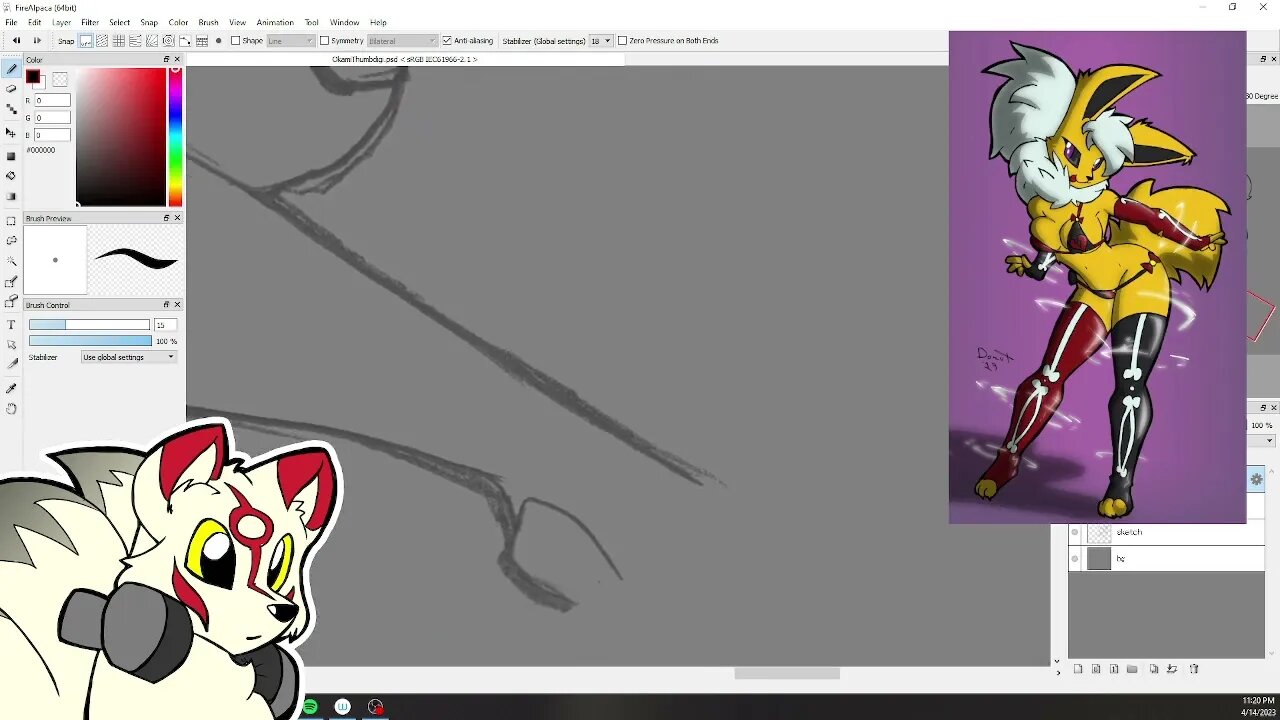Click the Undo arrow in toolbar
Screen dimensions: 1280x720
16,41
